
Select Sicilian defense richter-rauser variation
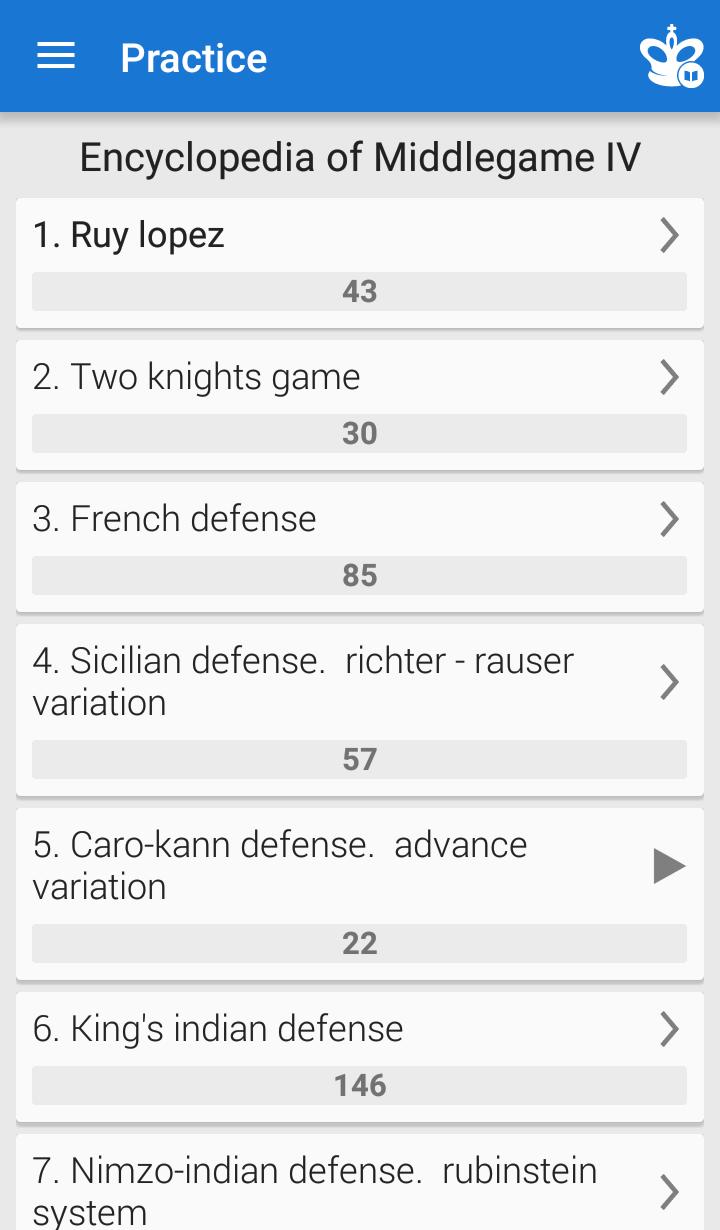tap(302, 681)
